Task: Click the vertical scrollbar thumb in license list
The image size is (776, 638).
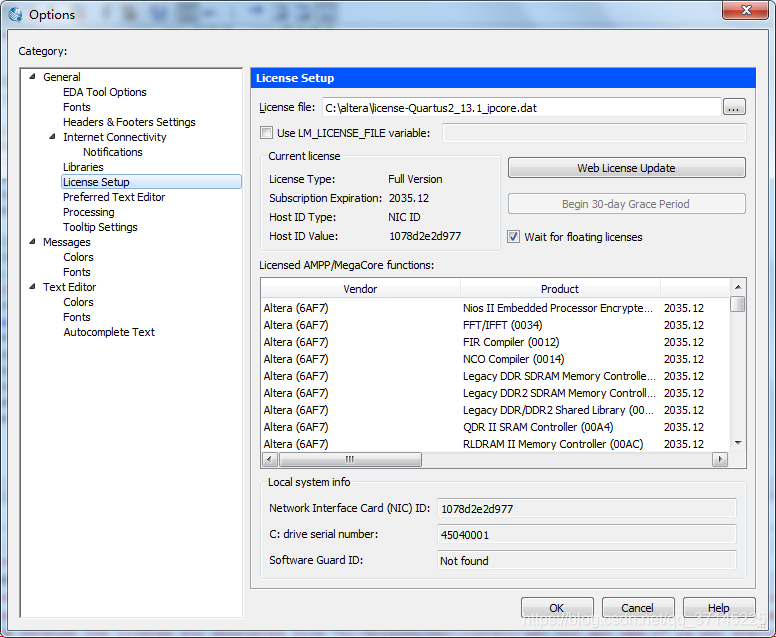Action: [x=737, y=304]
